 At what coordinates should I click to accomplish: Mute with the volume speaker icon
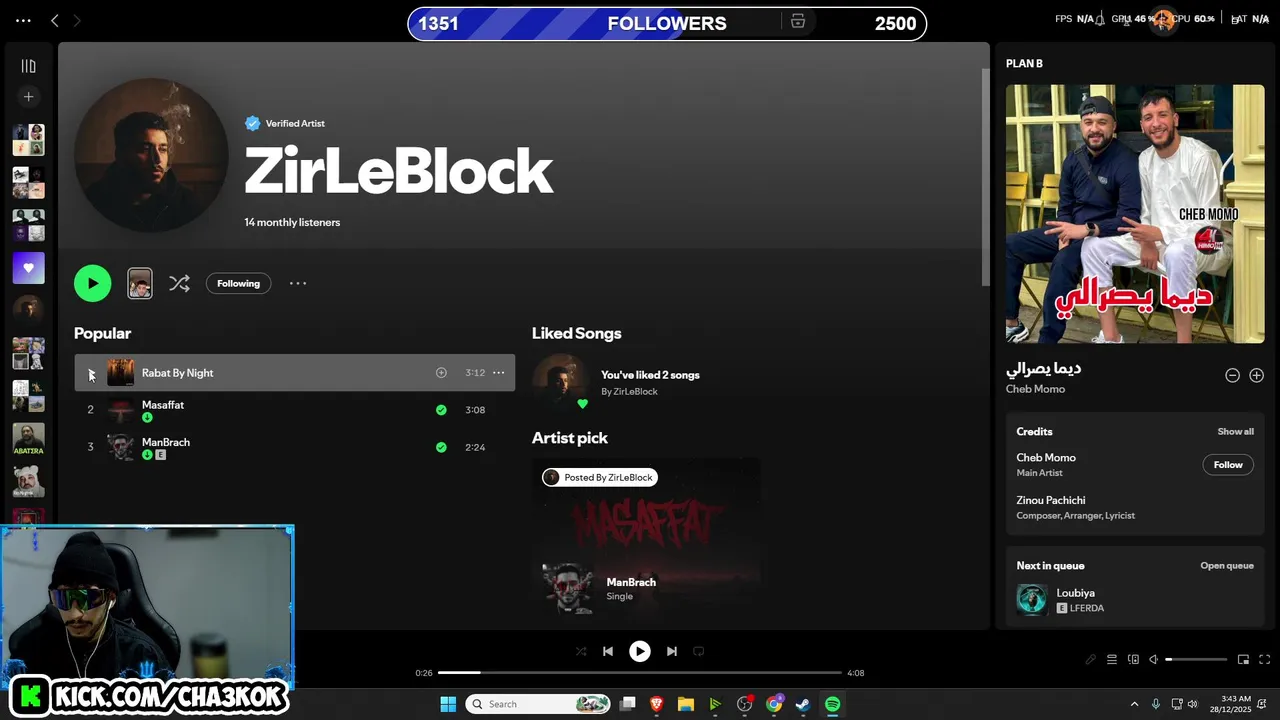click(x=1153, y=659)
